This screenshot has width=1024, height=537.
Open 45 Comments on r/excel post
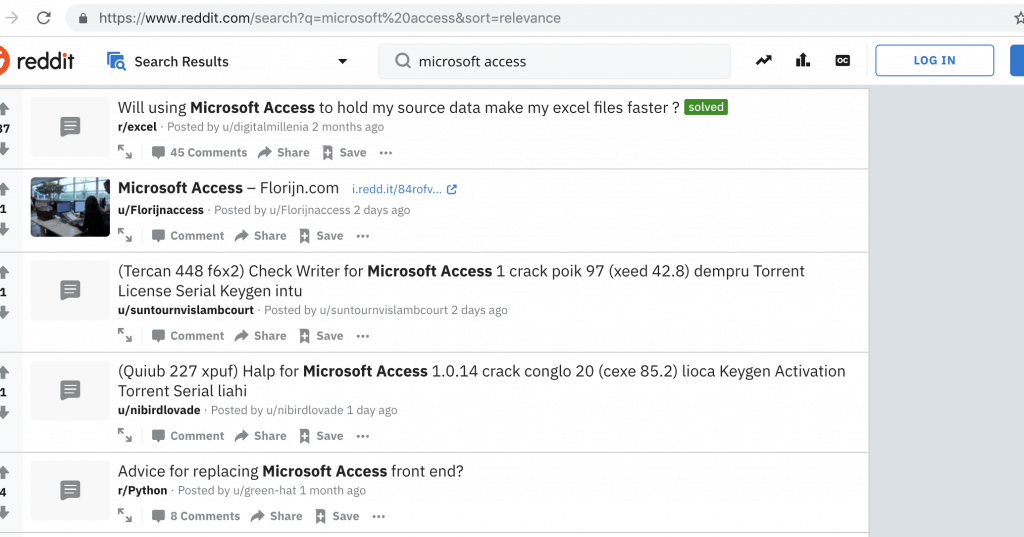[199, 152]
